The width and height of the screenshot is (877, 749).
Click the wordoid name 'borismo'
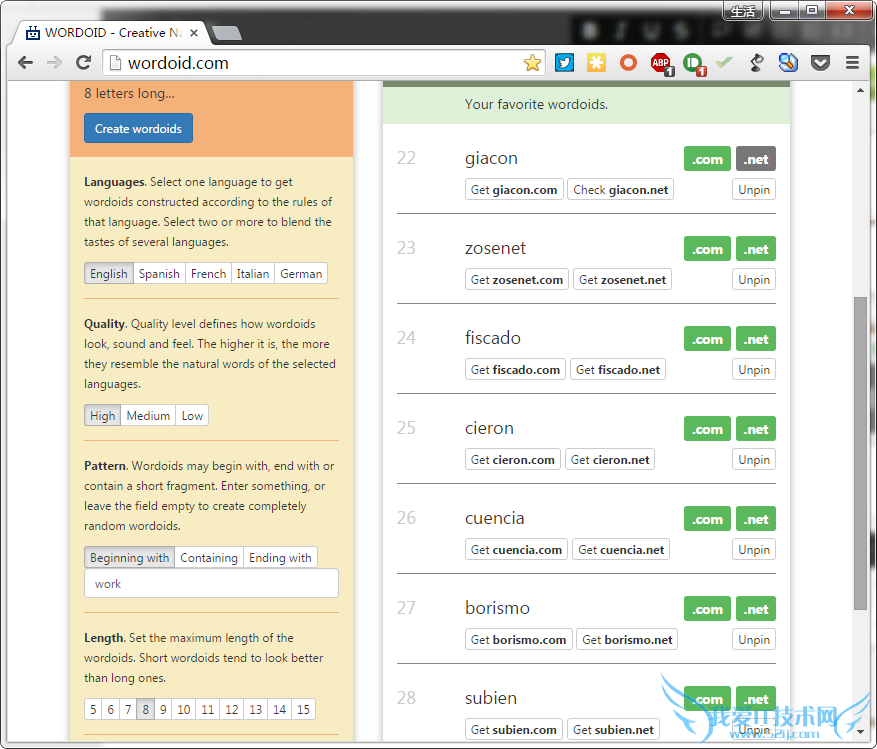pyautogui.click(x=497, y=608)
